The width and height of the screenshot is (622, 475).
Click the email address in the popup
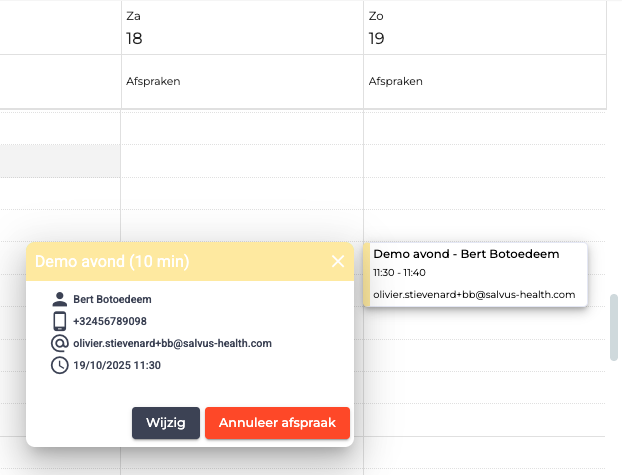[x=172, y=343]
